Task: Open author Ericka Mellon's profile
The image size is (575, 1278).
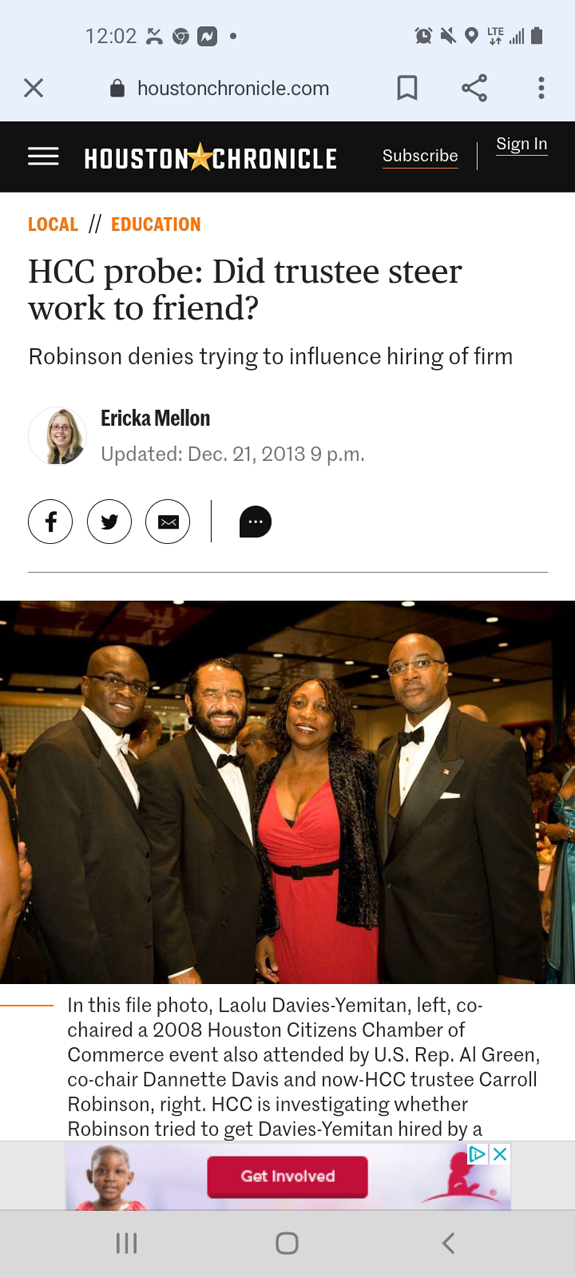Action: tap(155, 418)
